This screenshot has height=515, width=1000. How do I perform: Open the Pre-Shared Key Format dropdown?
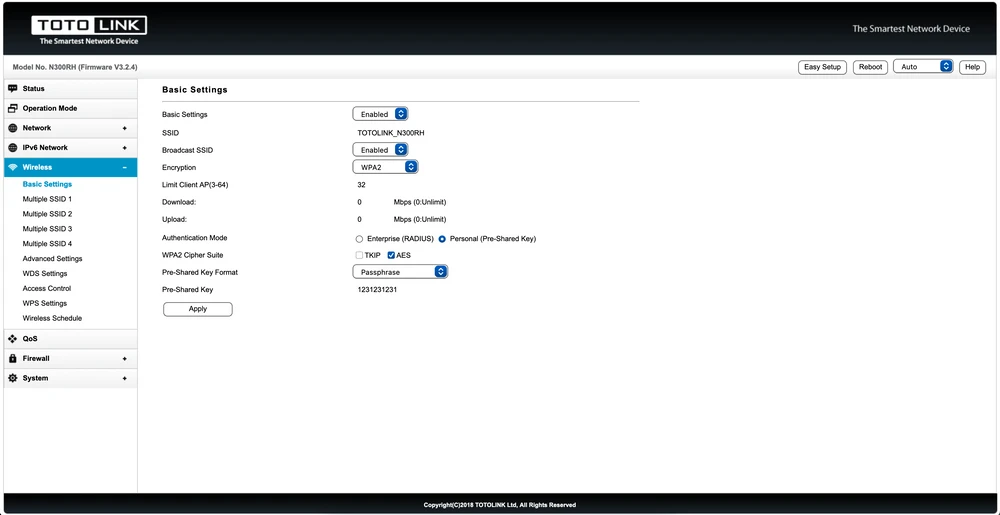(x=400, y=272)
